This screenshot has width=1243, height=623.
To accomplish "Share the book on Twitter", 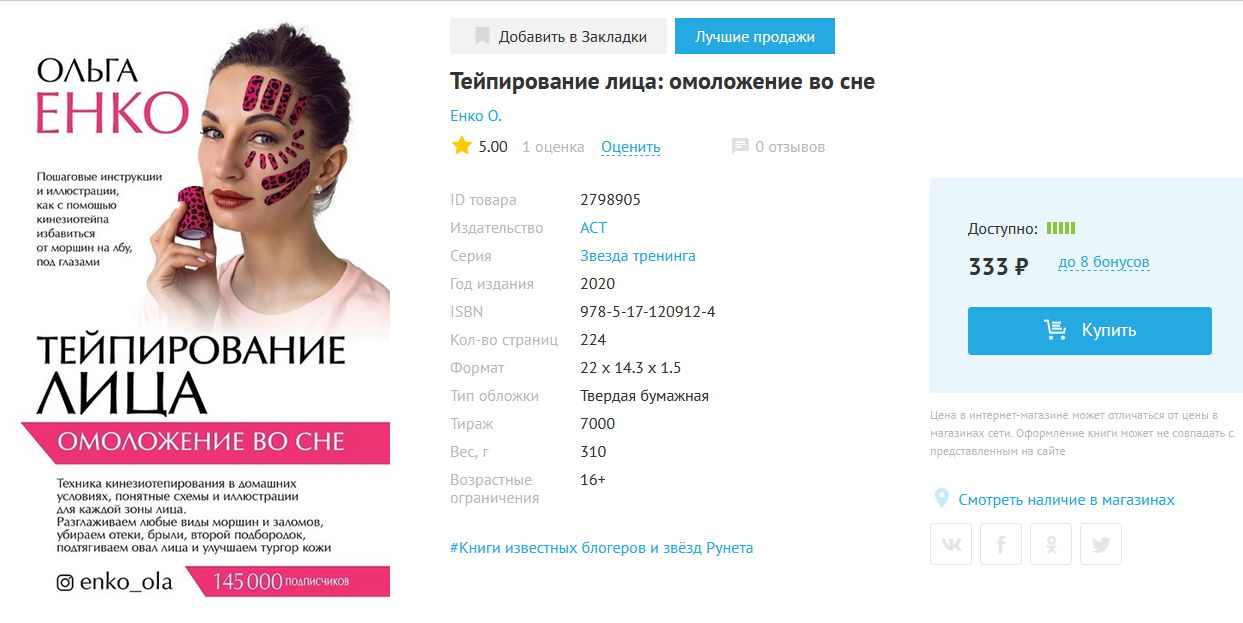I will (1101, 544).
